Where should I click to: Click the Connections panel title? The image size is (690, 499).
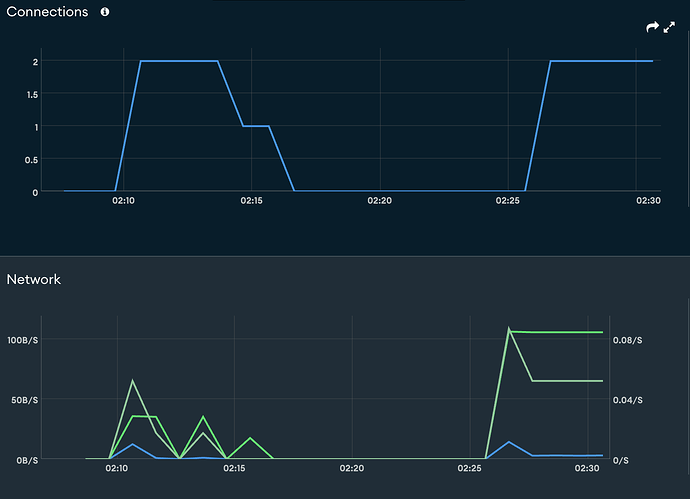[x=47, y=12]
